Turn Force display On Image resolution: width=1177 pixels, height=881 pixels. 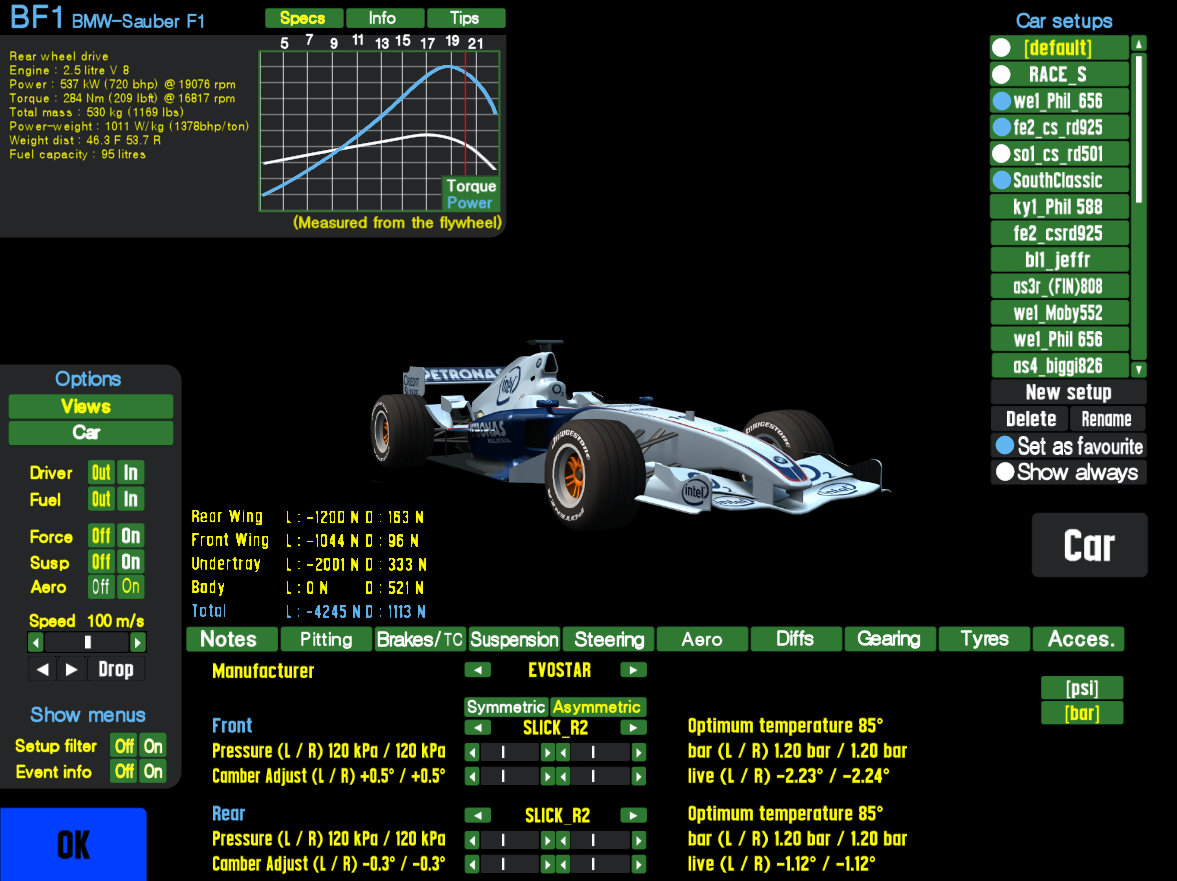pos(131,536)
